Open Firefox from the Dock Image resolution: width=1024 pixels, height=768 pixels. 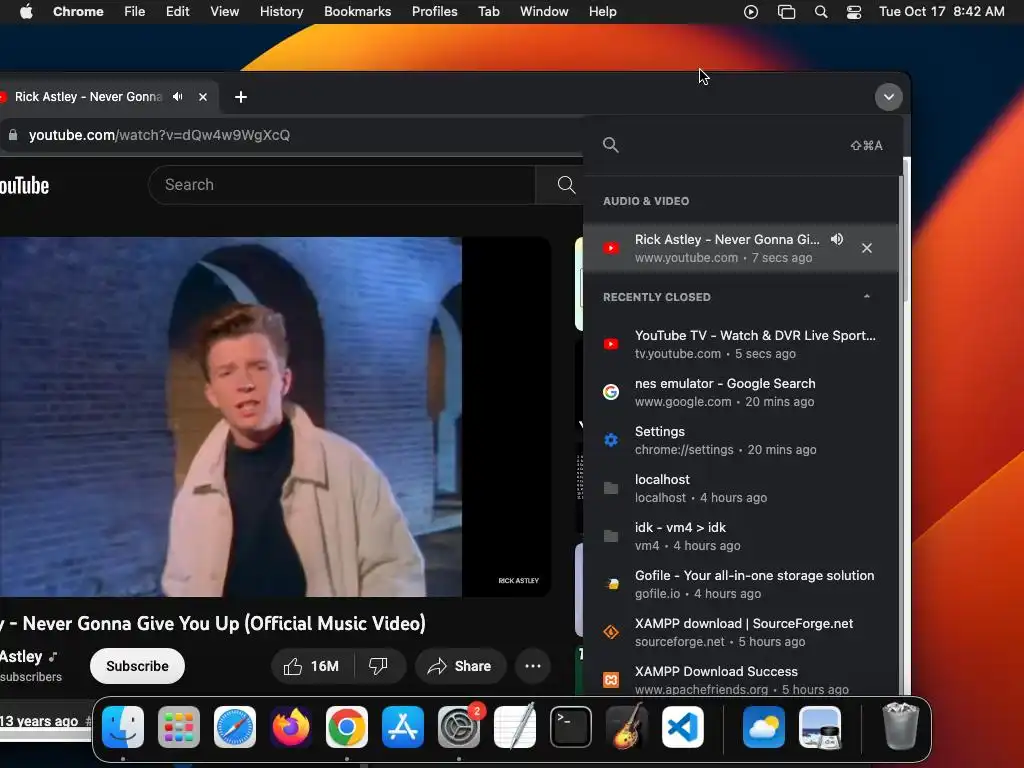(x=291, y=727)
